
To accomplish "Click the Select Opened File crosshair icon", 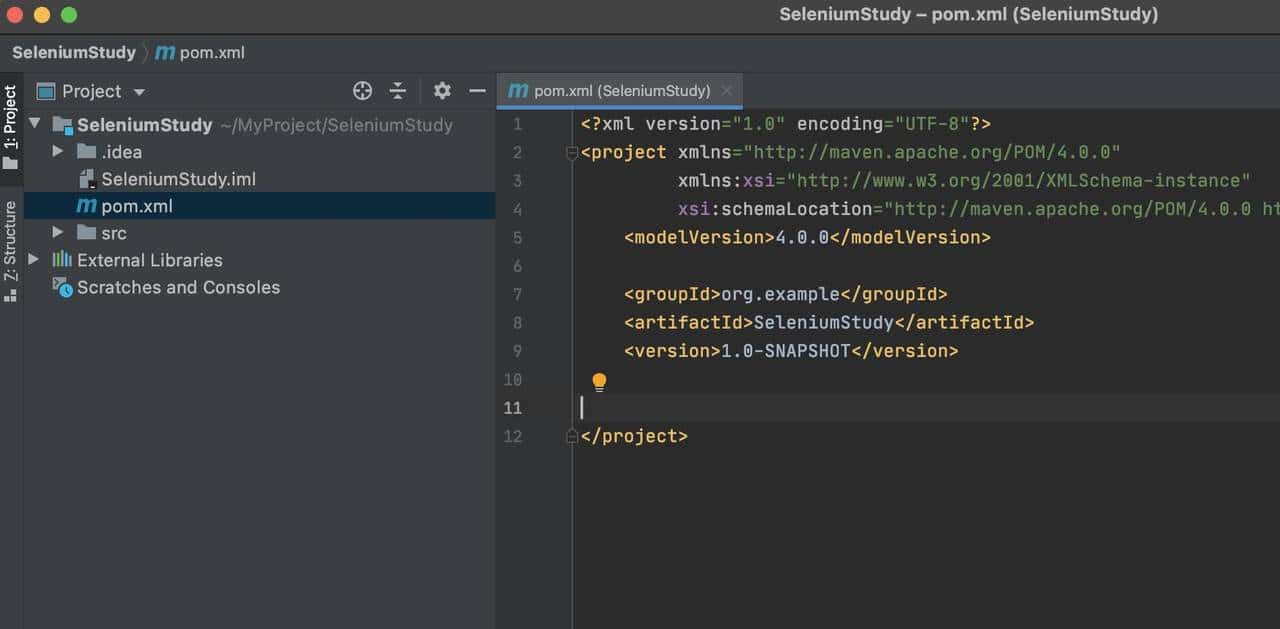I will (x=362, y=90).
